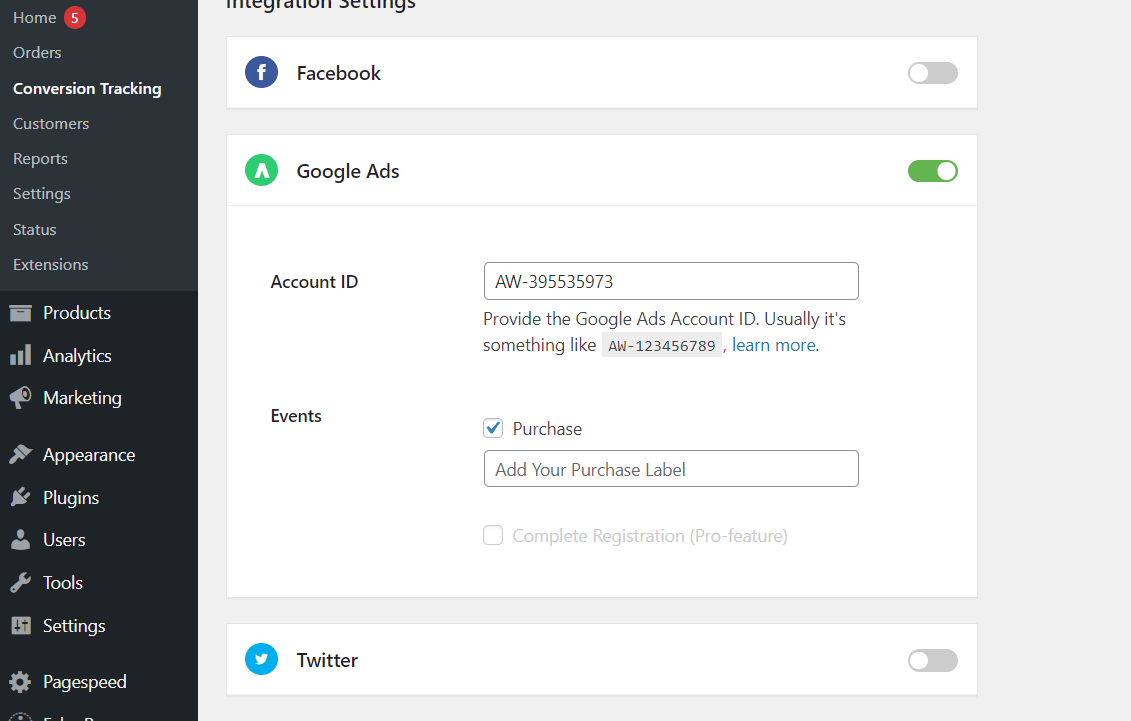
Task: Click the Plugins plug icon
Action: [20, 497]
